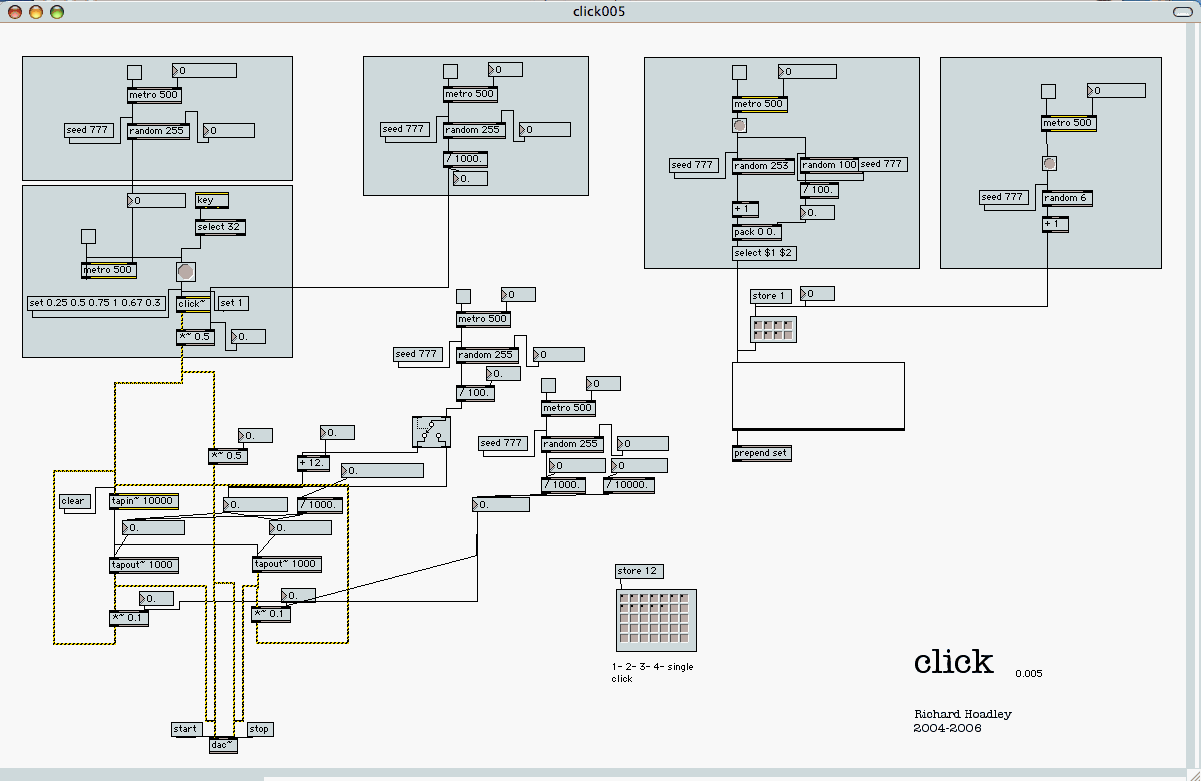
Task: Turn on the toggle in the random 6 panel
Action: pyautogui.click(x=1048, y=91)
